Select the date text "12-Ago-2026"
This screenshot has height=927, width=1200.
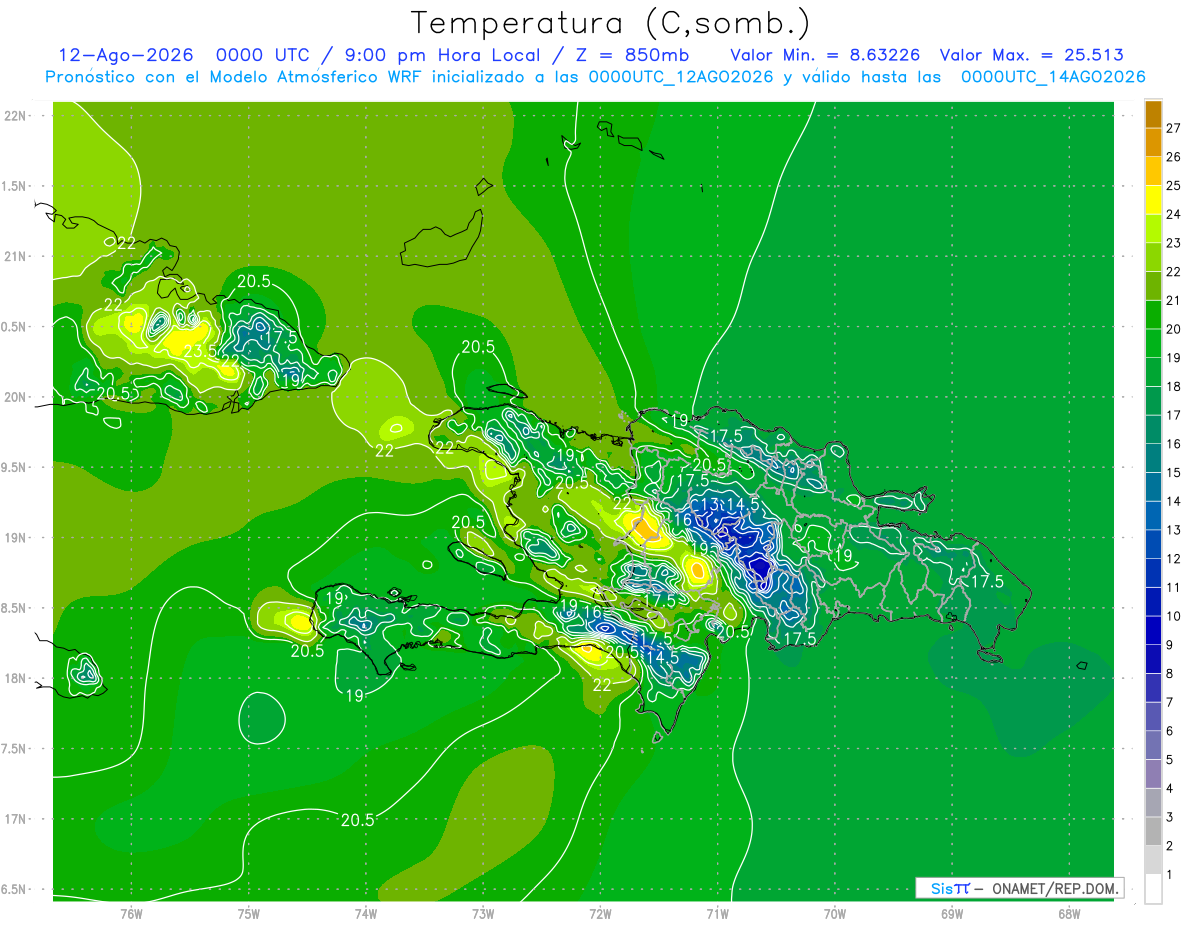(126, 55)
